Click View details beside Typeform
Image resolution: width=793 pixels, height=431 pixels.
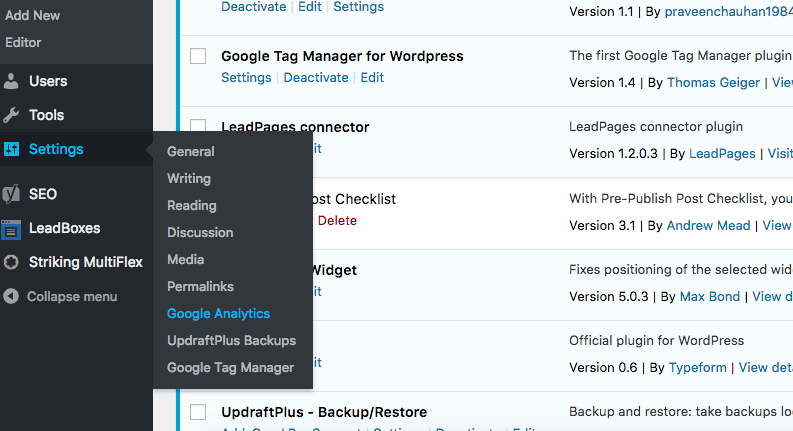(x=766, y=368)
